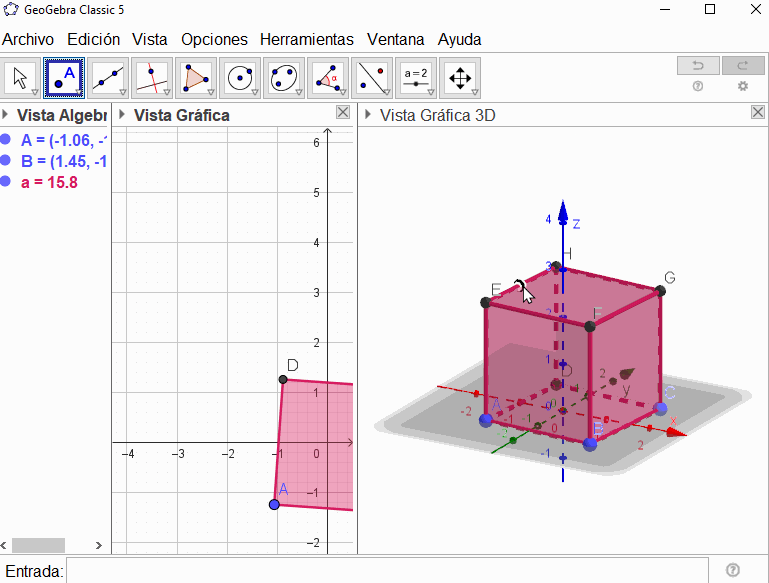Select vertex E of the 3D cube
Screen dimensions: 769x583
click(486, 303)
